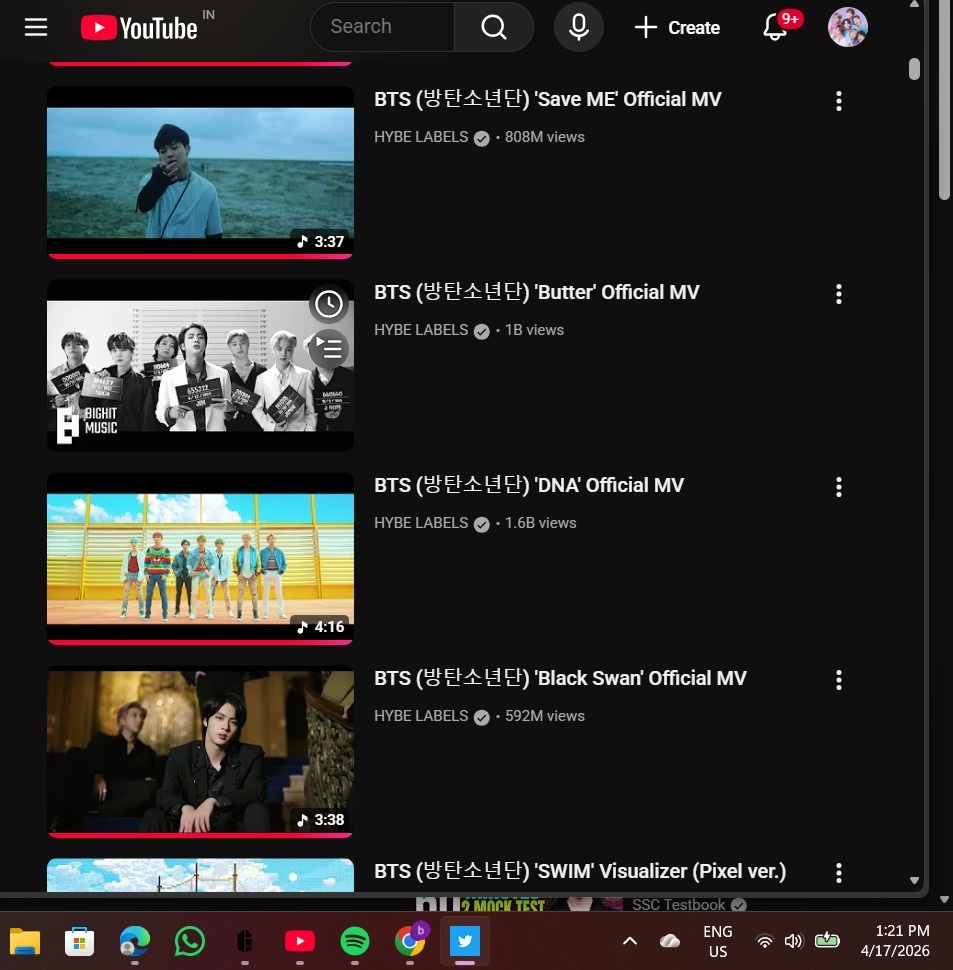Open clock and date 1:21 PM
This screenshot has height=970, width=953.
(x=895, y=941)
